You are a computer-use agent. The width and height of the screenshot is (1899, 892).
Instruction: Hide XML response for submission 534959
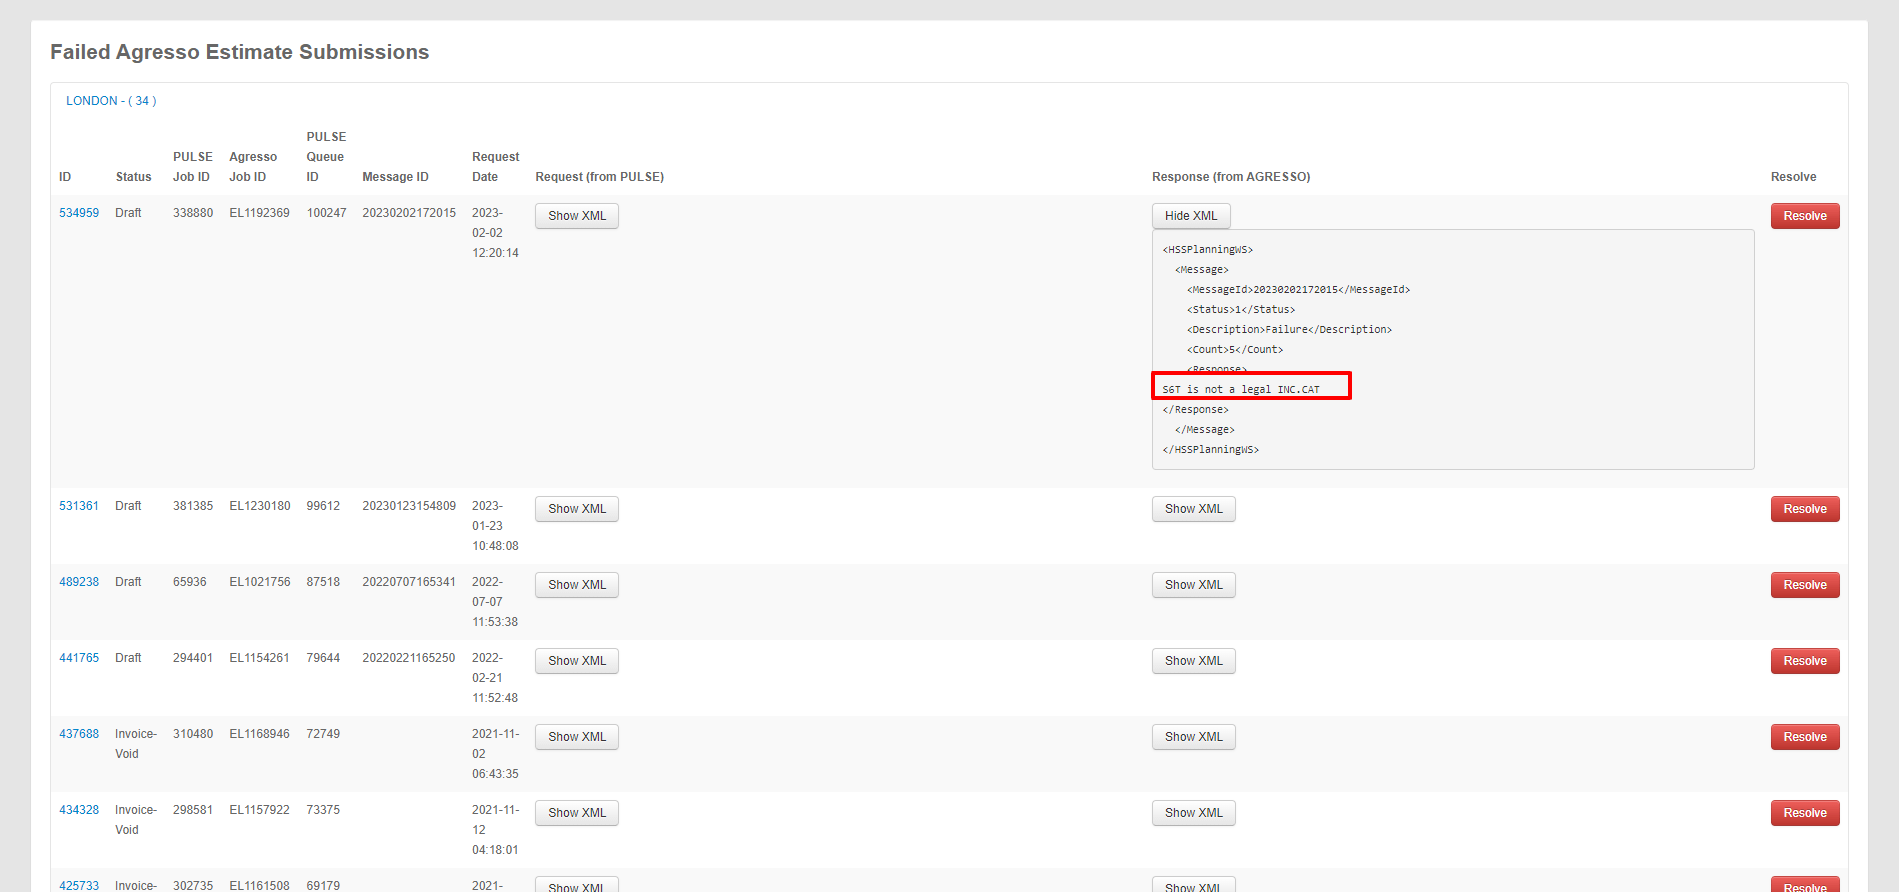point(1190,216)
